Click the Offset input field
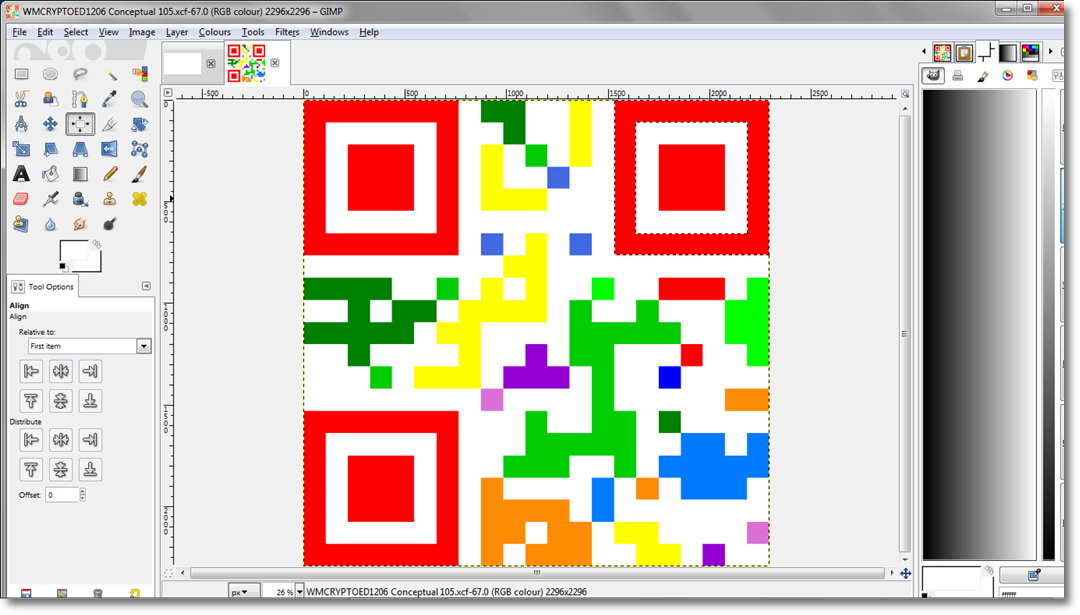 coord(62,495)
